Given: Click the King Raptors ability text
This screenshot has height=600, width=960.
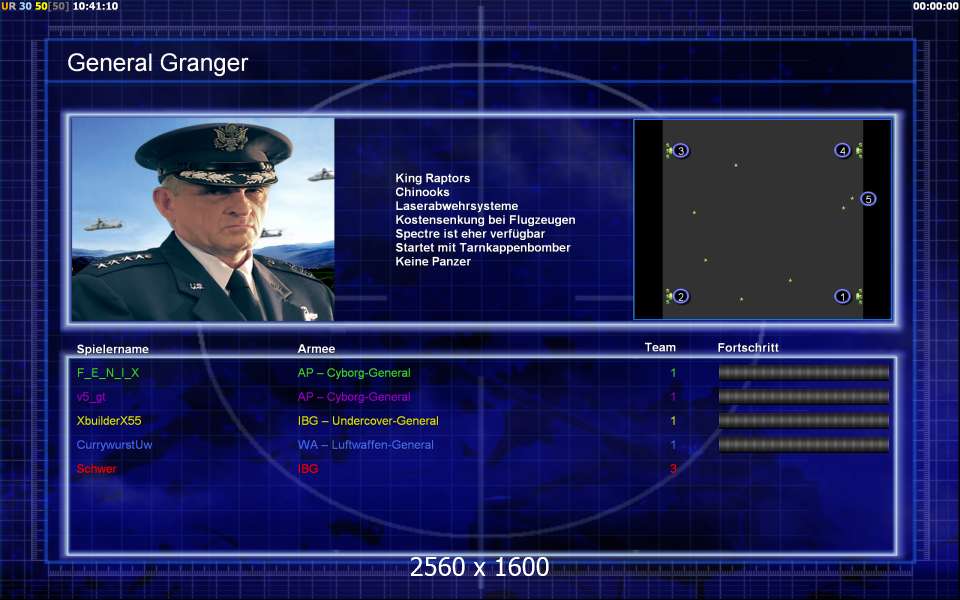Looking at the screenshot, I should [433, 178].
